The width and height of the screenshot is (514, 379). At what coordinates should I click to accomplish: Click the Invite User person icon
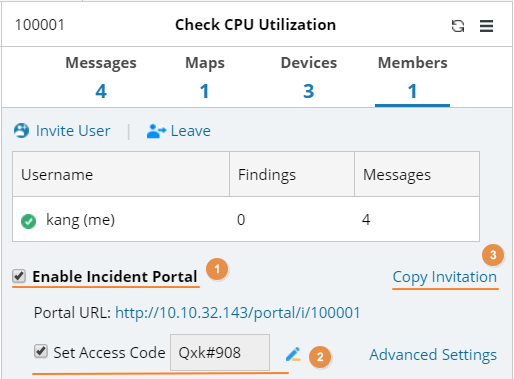[21, 131]
